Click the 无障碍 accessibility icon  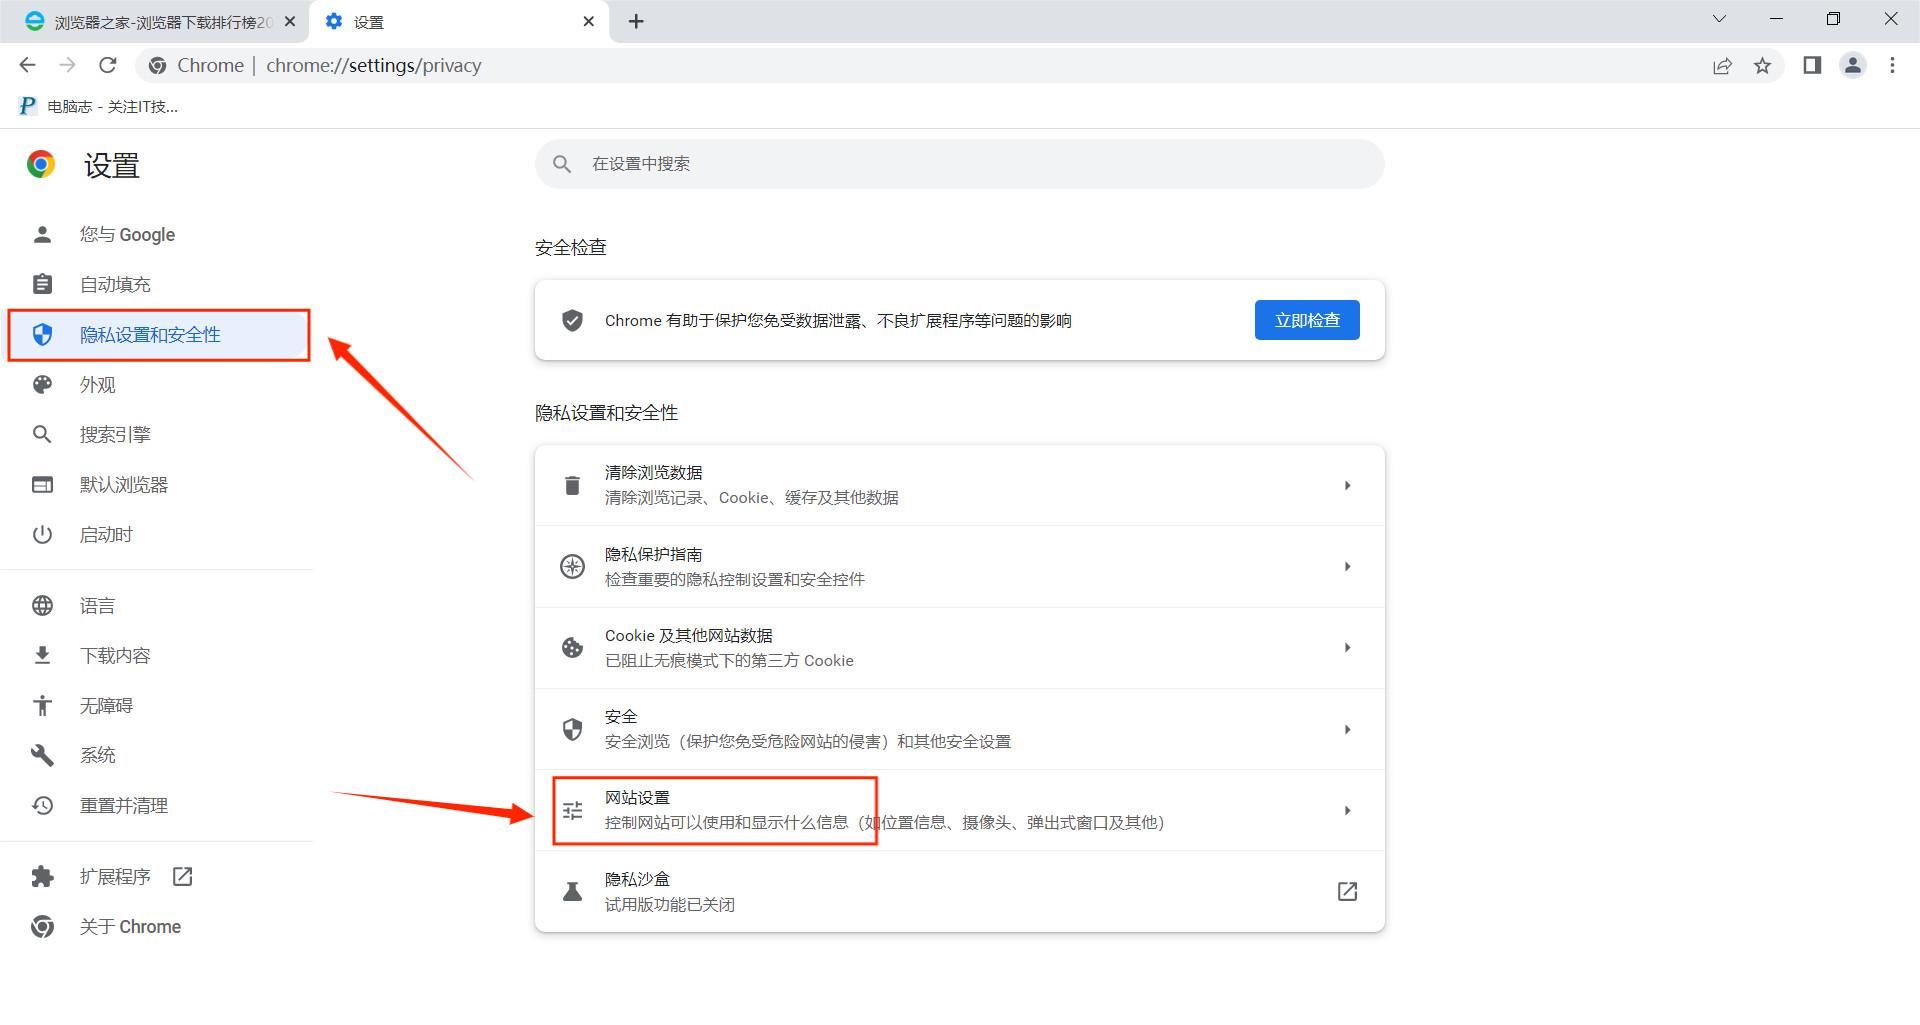tap(42, 706)
